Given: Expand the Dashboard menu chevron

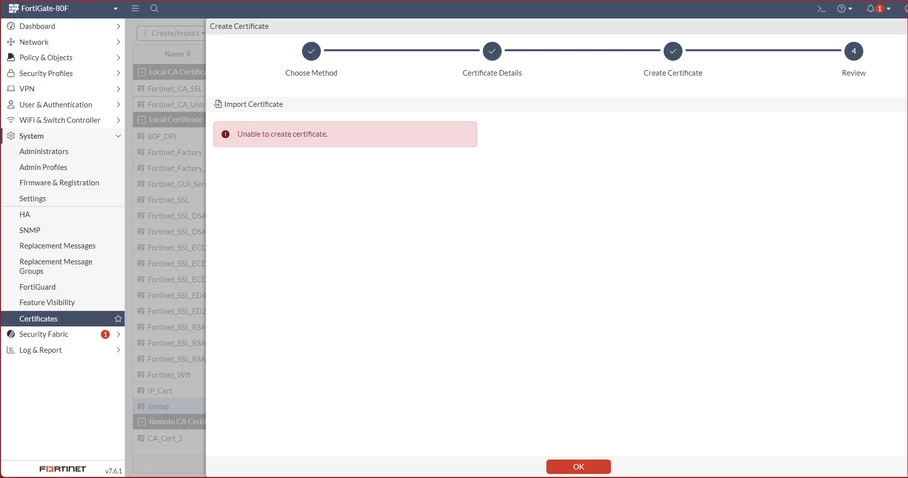Looking at the screenshot, I should (x=118, y=26).
